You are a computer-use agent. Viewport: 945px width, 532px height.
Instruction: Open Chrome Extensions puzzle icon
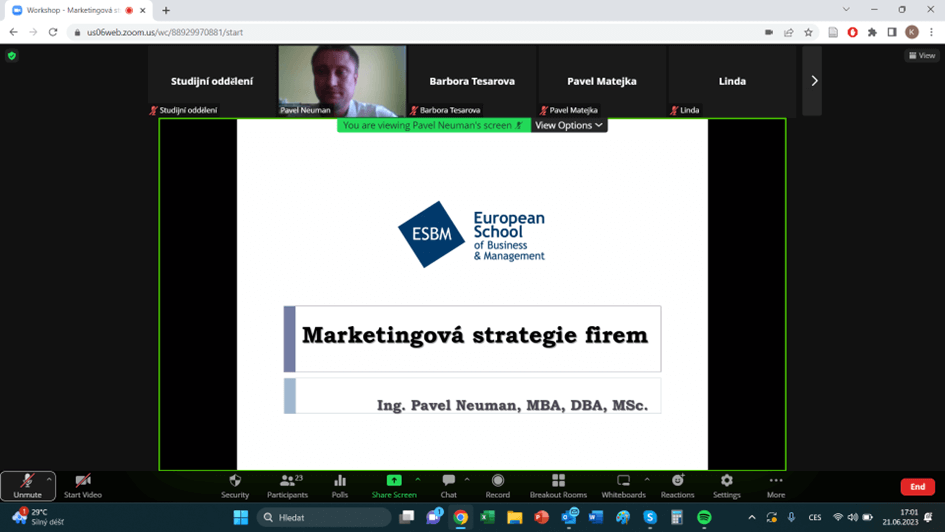pyautogui.click(x=872, y=33)
